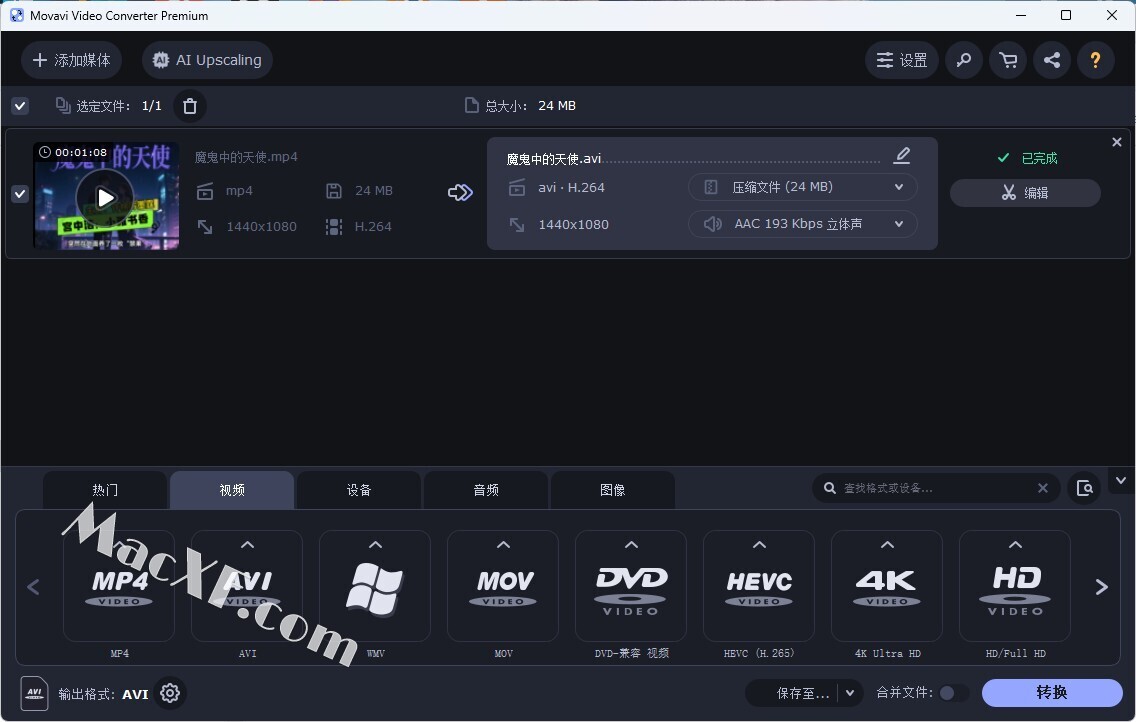This screenshot has width=1136, height=722.
Task: Expand HEVC presets with the up chevron
Action: coord(759,545)
